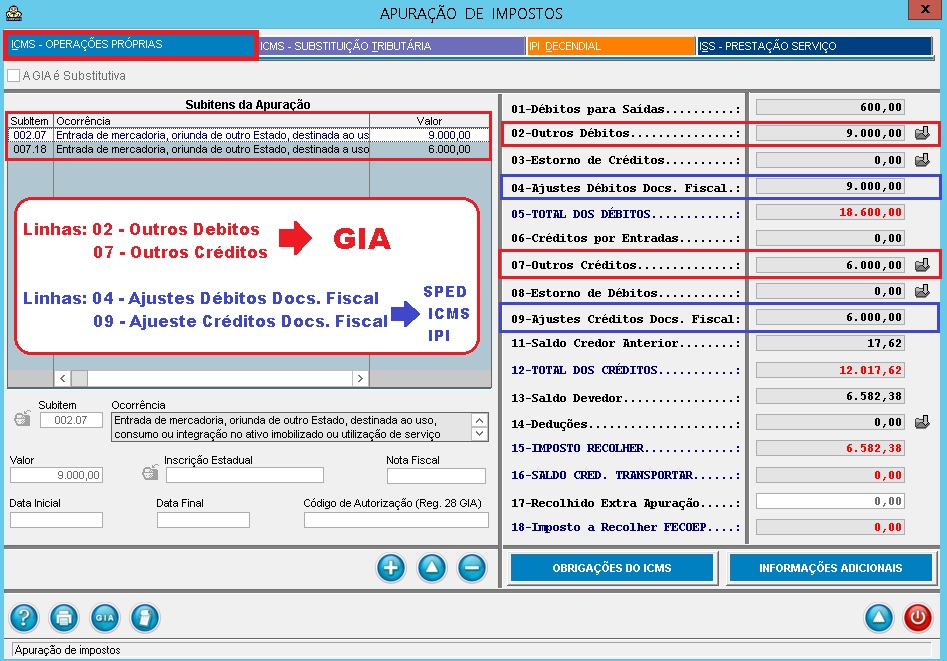947x661 pixels.
Task: Click the horizontal scrollbar thumb in the Subitens grid
Action: coord(80,378)
